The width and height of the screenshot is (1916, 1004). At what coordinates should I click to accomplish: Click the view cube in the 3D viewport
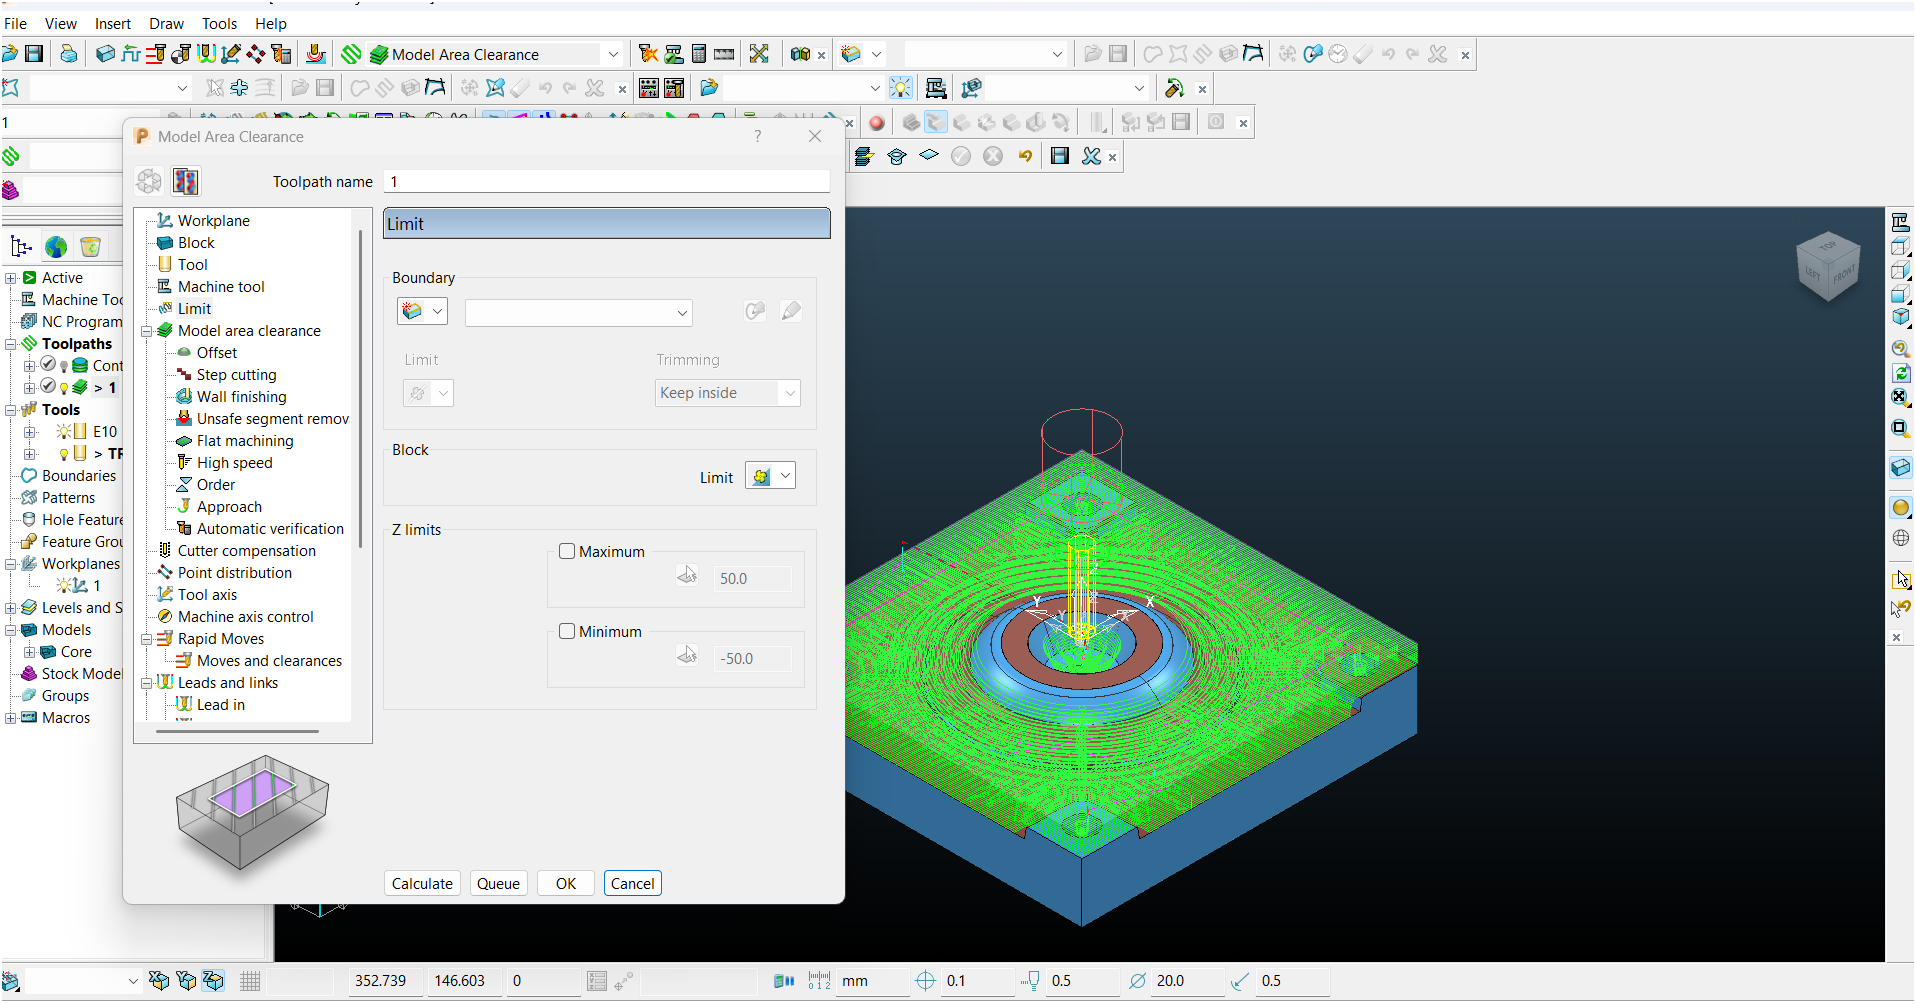click(x=1828, y=266)
